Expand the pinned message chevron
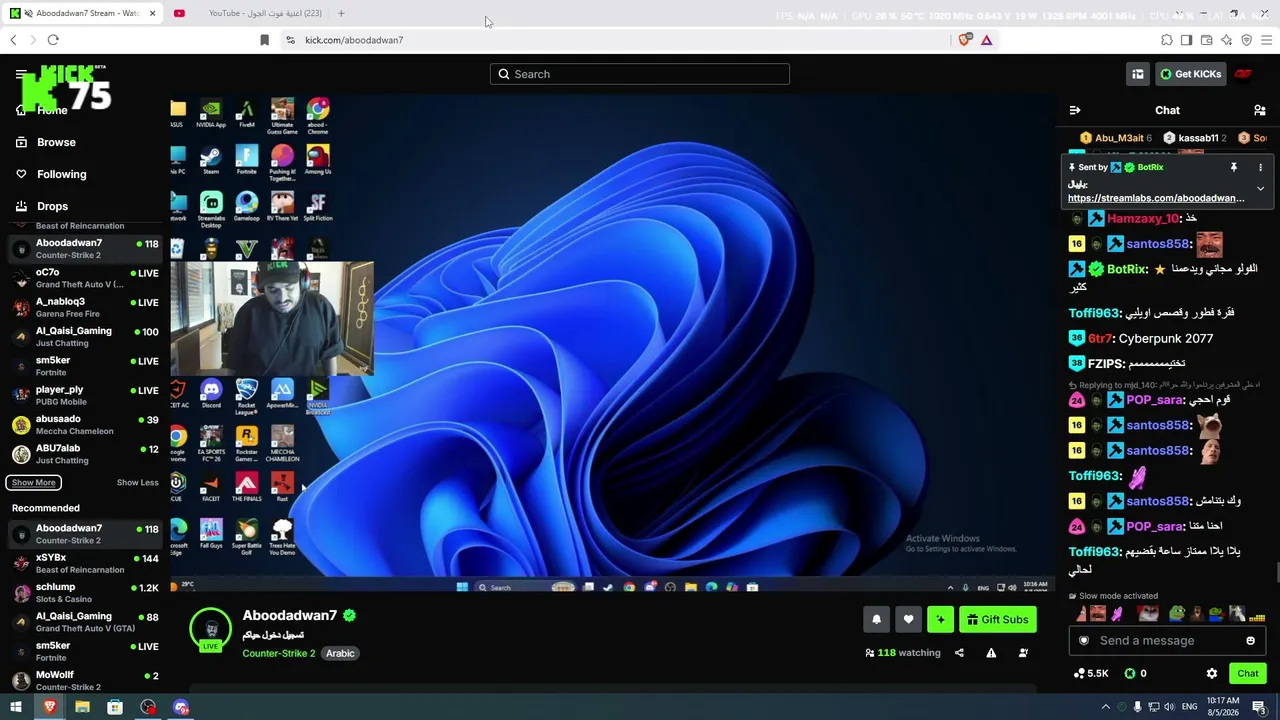The height and width of the screenshot is (720, 1280). 1260,188
